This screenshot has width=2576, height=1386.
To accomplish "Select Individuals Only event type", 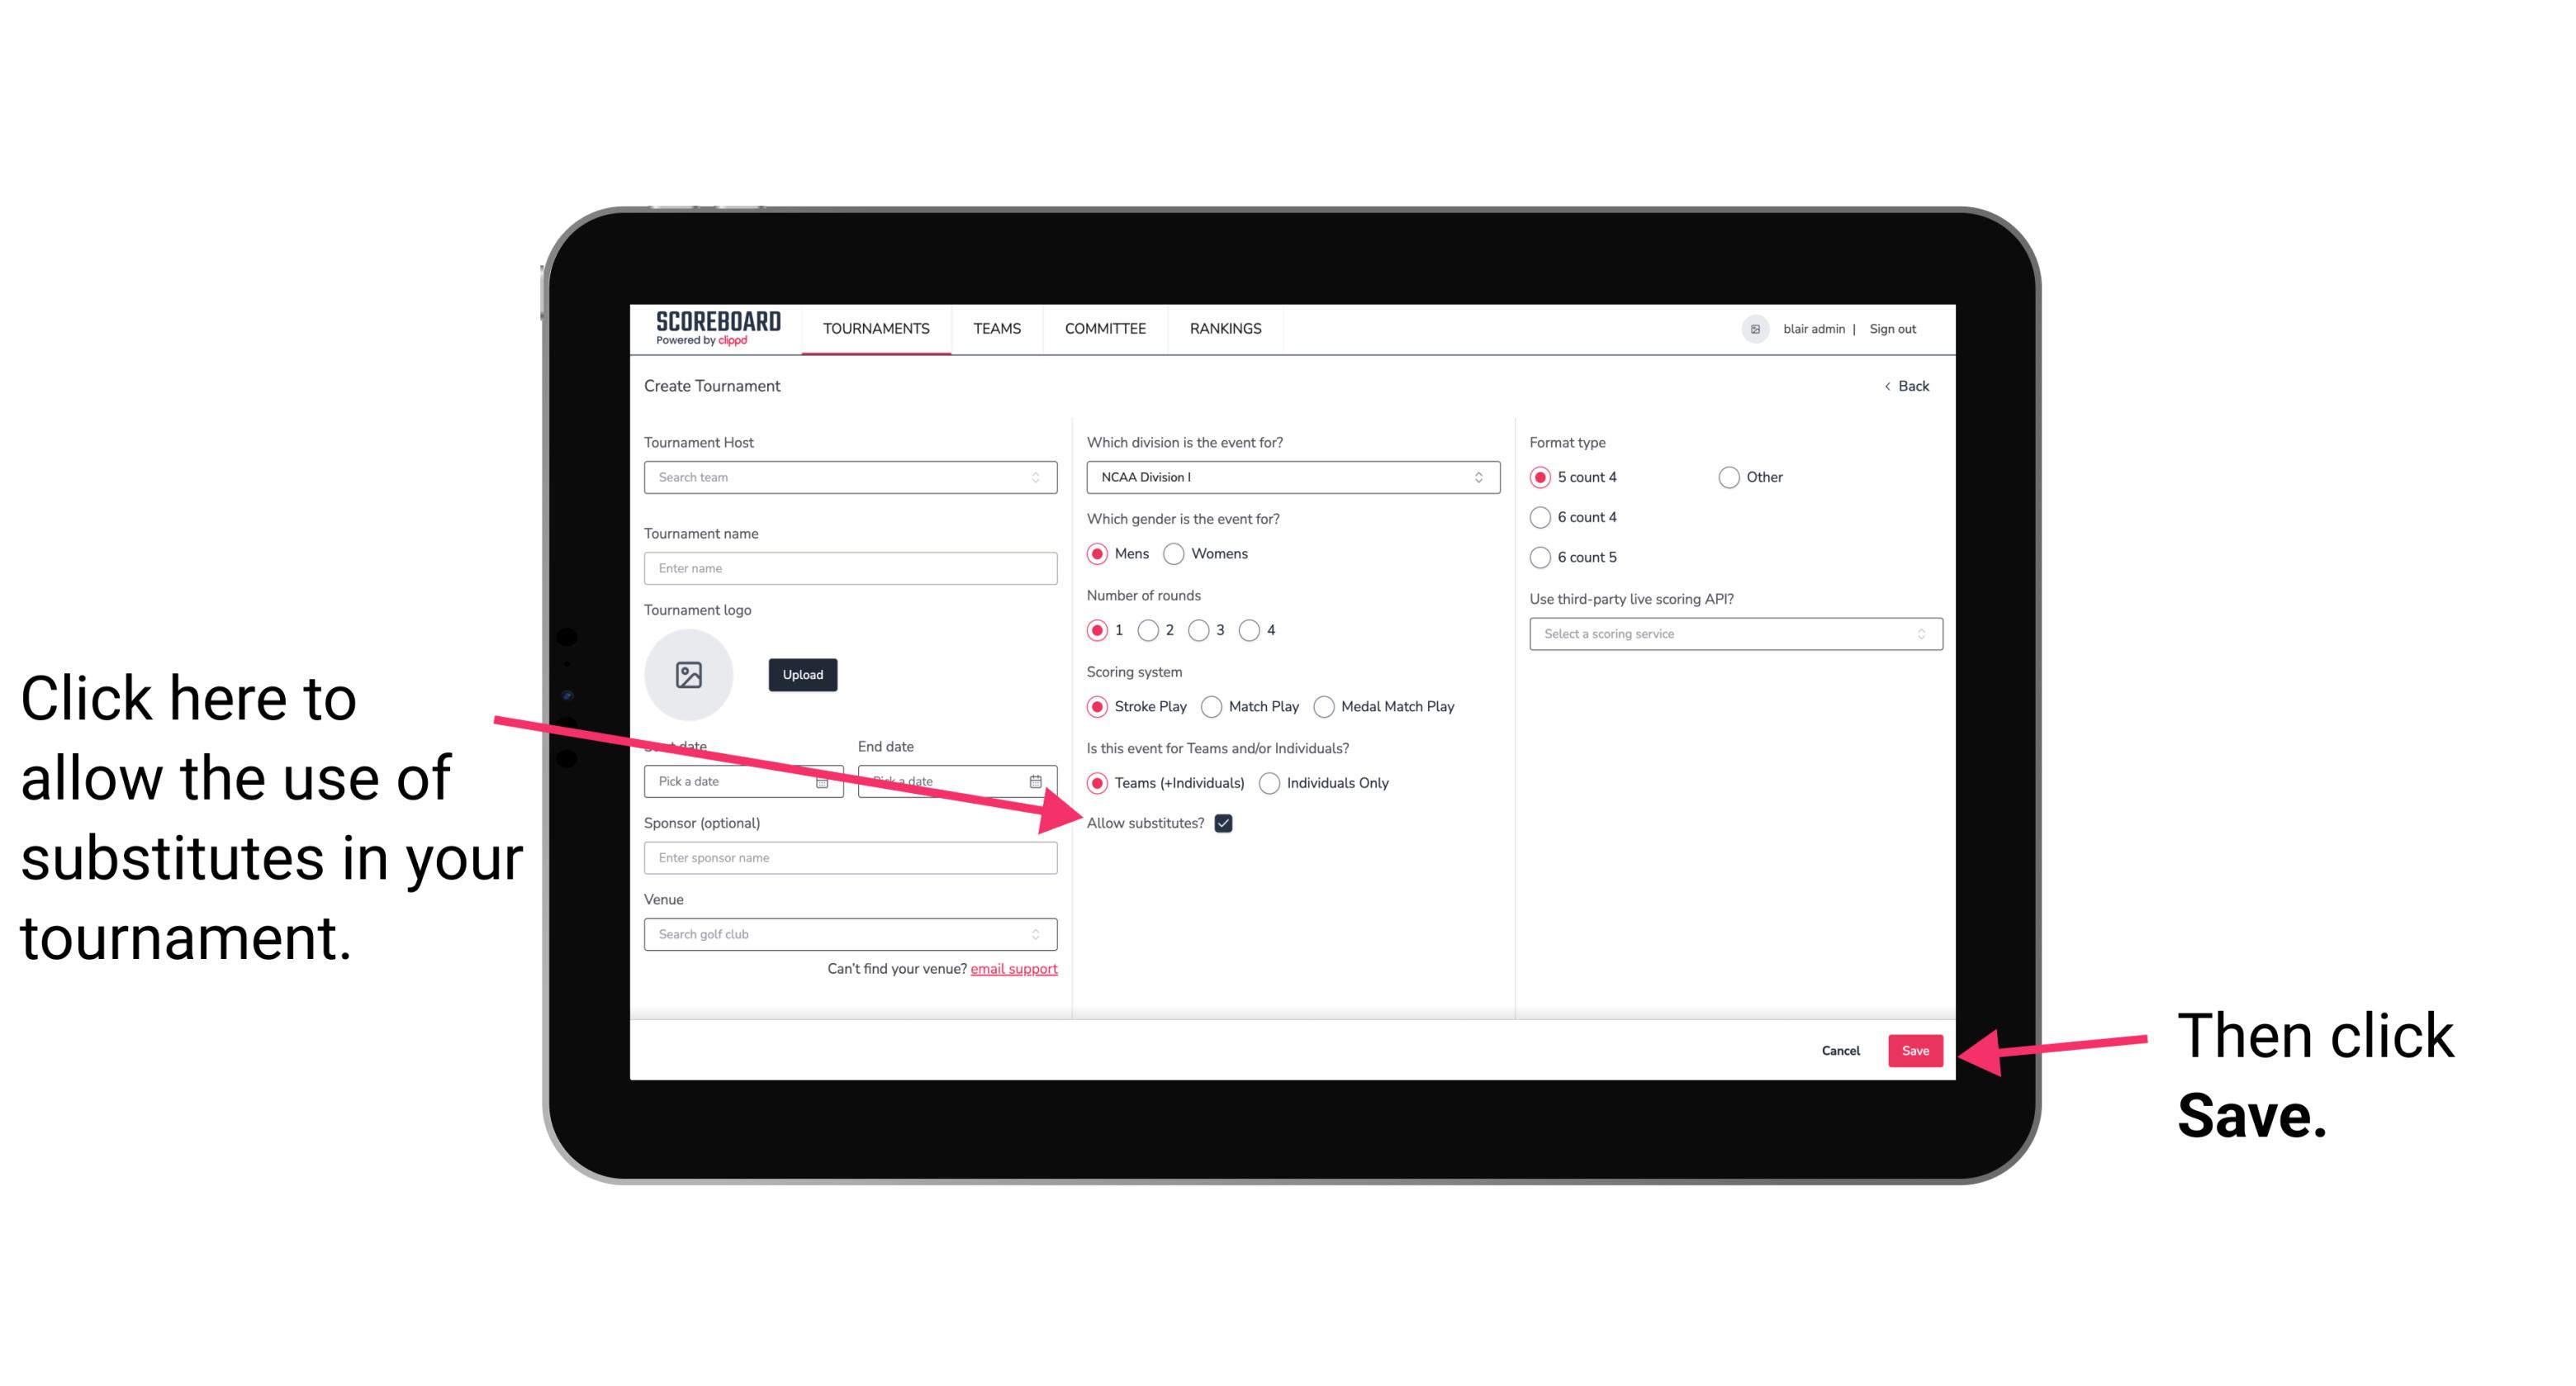I will click(x=1269, y=784).
